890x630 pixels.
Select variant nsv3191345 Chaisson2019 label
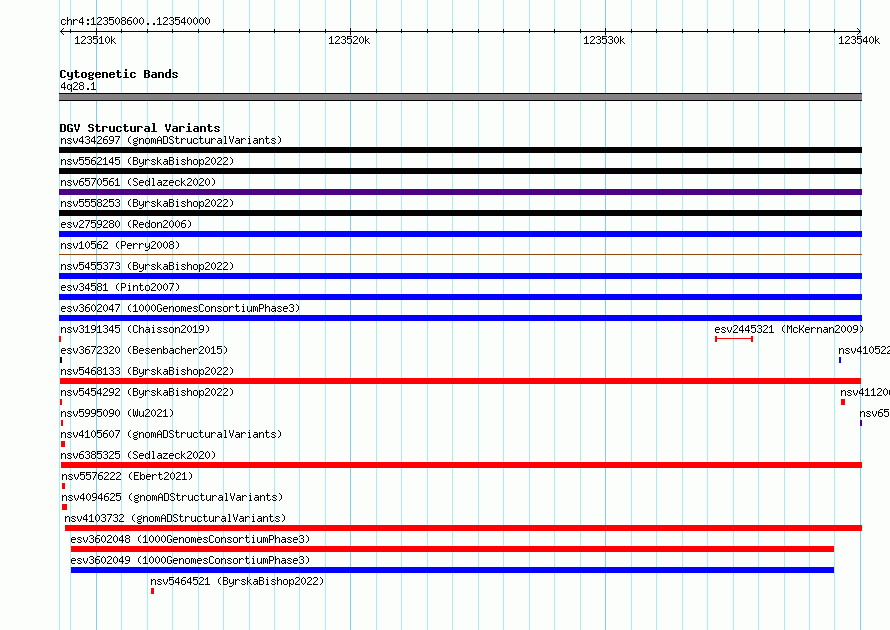pos(135,329)
